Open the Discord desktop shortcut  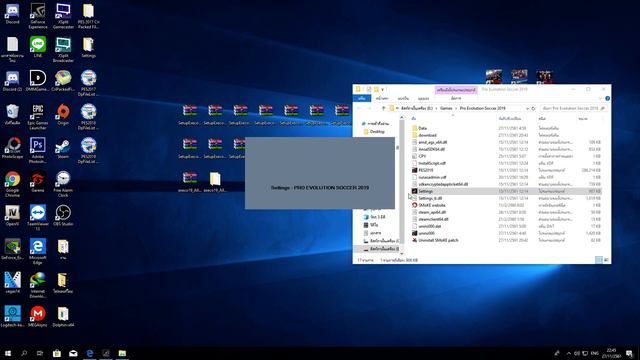point(12,13)
